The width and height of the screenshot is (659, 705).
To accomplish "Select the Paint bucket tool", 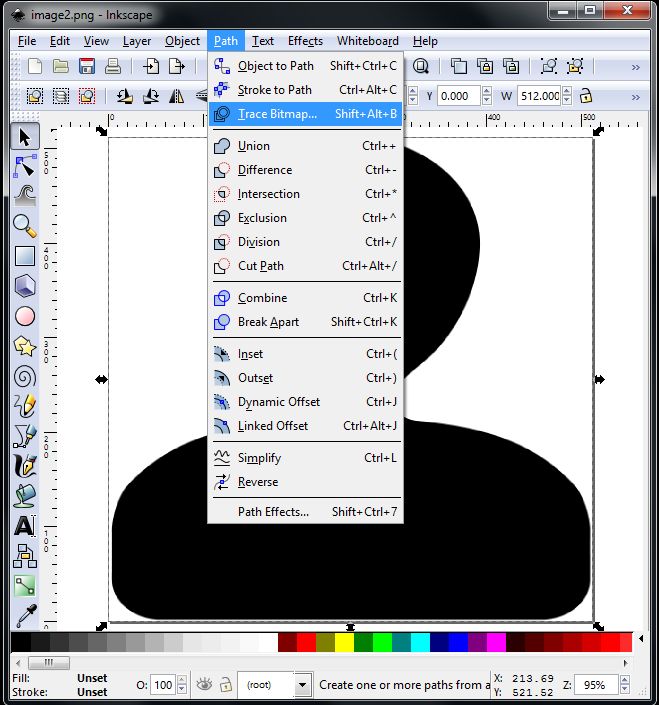I will (x=25, y=496).
